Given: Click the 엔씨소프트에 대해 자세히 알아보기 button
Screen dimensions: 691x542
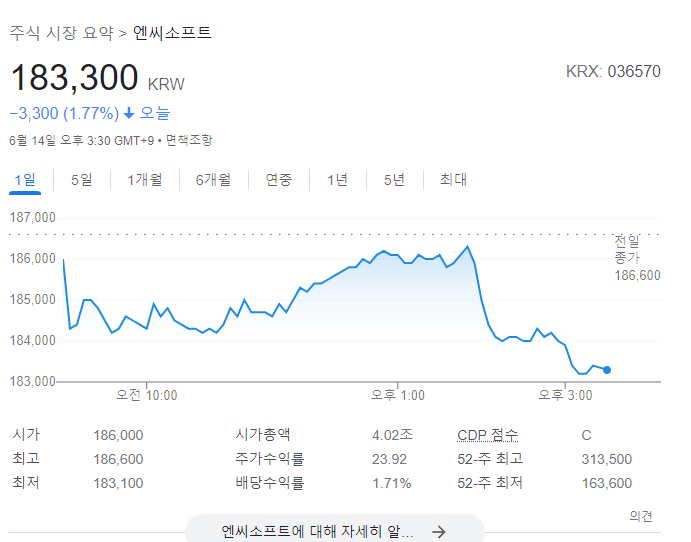Looking at the screenshot, I should click(318, 532).
